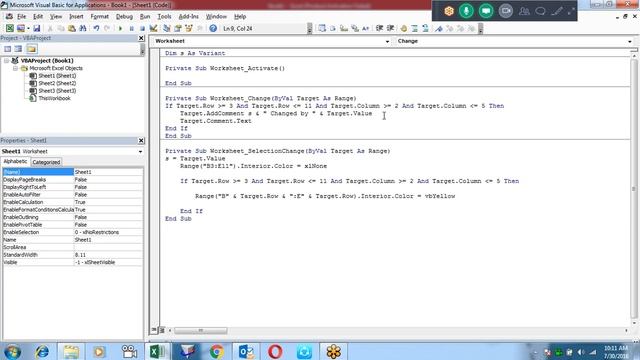Open the Object Browser toolbar icon
This screenshot has width=640, height=360.
tap(189, 28)
